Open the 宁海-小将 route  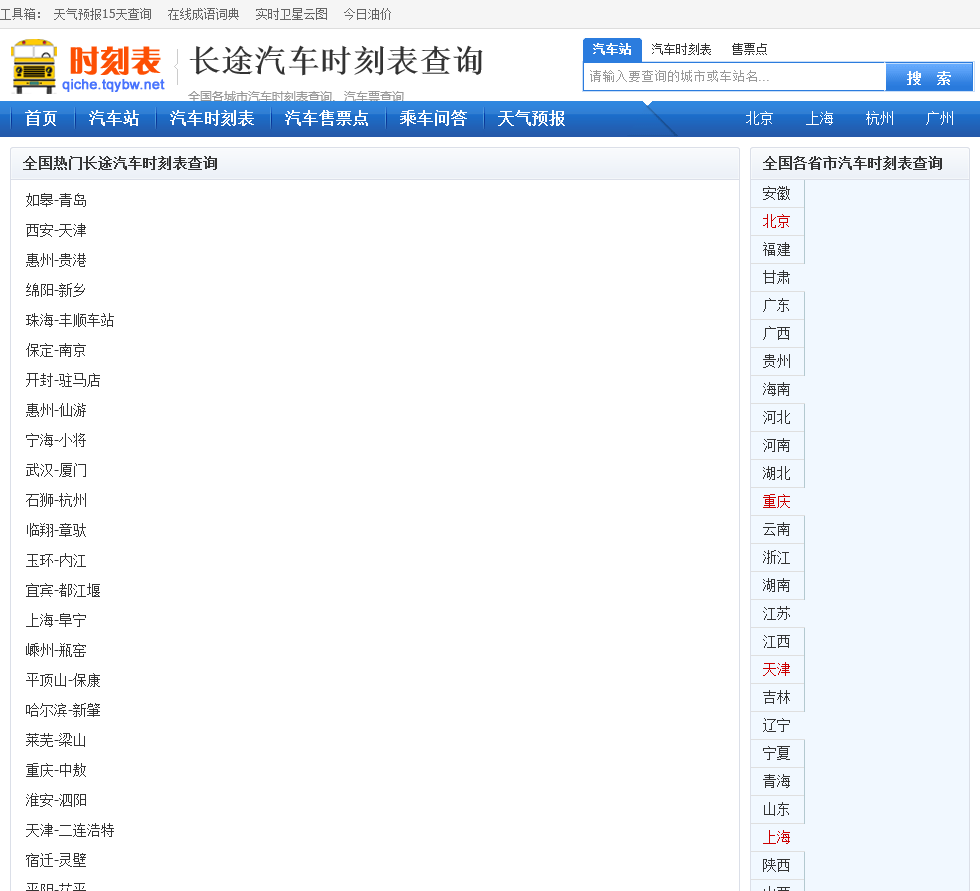click(x=56, y=441)
